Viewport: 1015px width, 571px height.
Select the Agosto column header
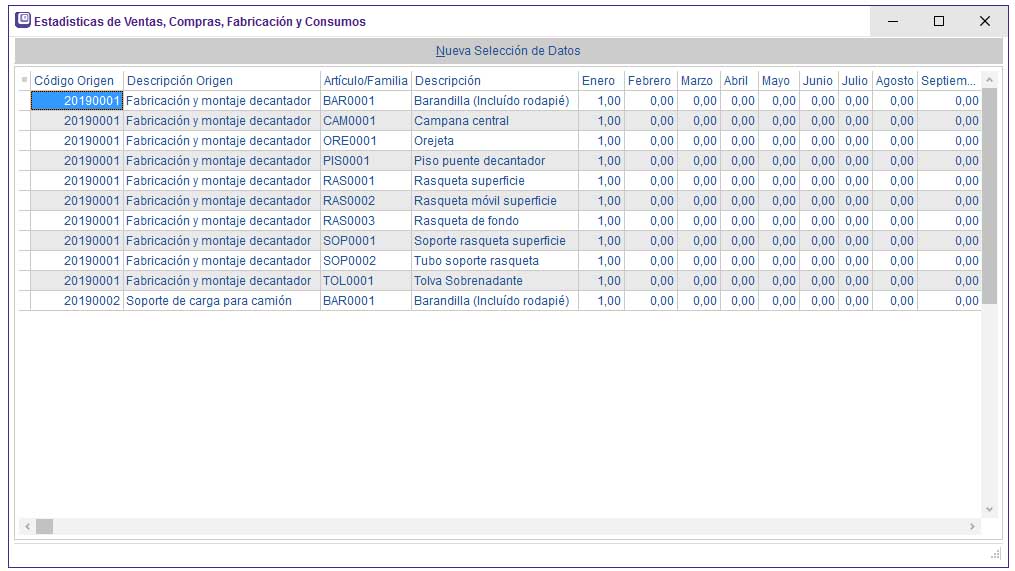point(894,81)
